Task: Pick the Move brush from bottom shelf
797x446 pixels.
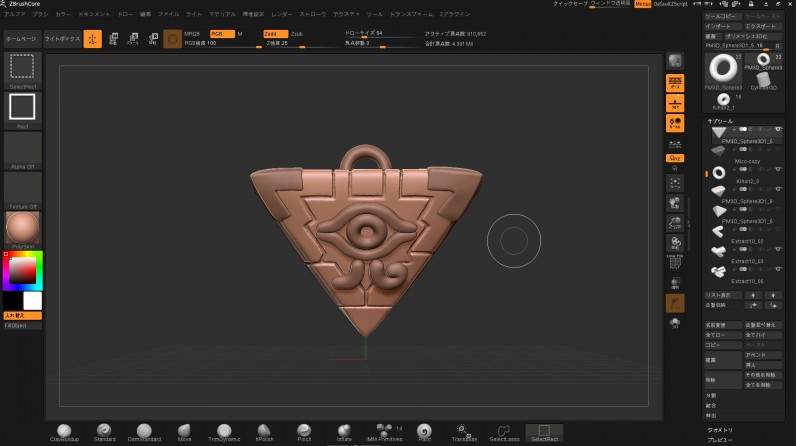Action: 184,431
